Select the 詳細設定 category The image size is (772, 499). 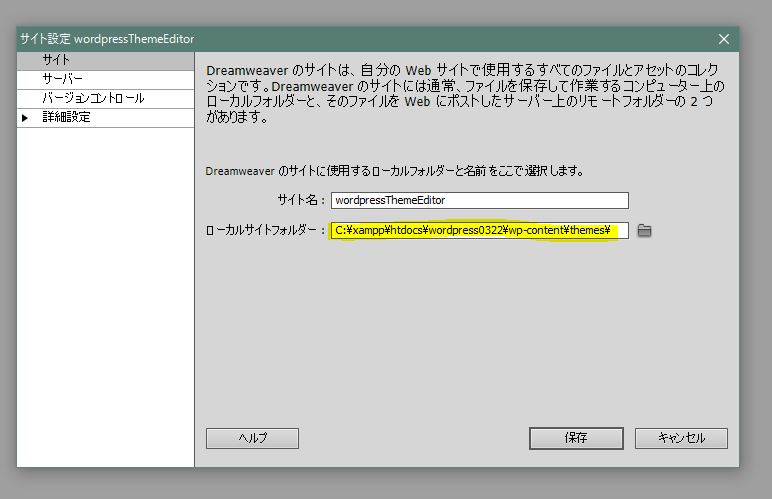coord(106,118)
